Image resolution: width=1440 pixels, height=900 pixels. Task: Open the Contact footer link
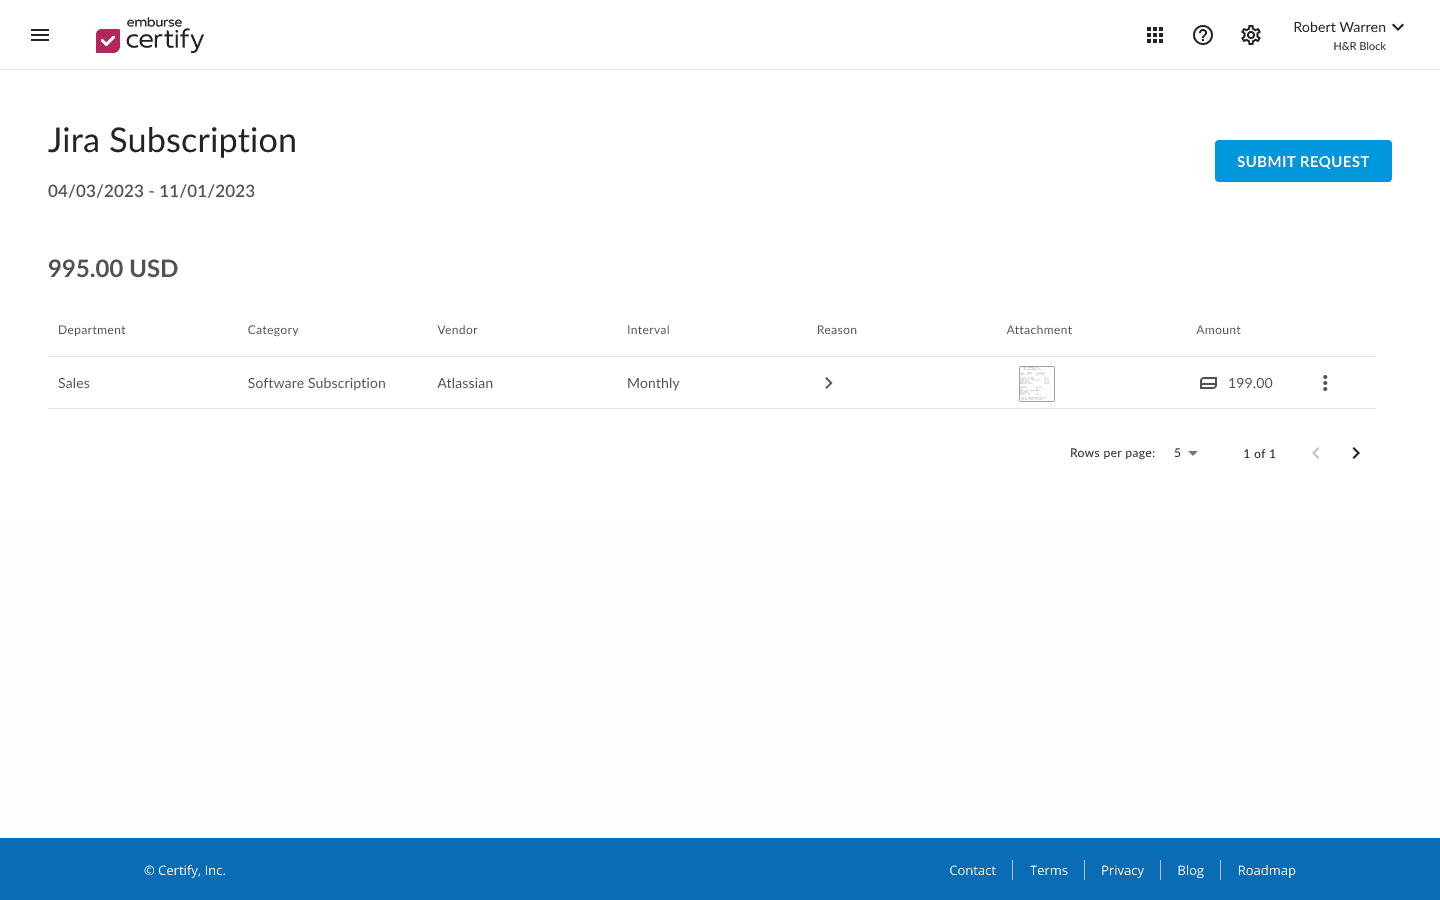point(972,870)
